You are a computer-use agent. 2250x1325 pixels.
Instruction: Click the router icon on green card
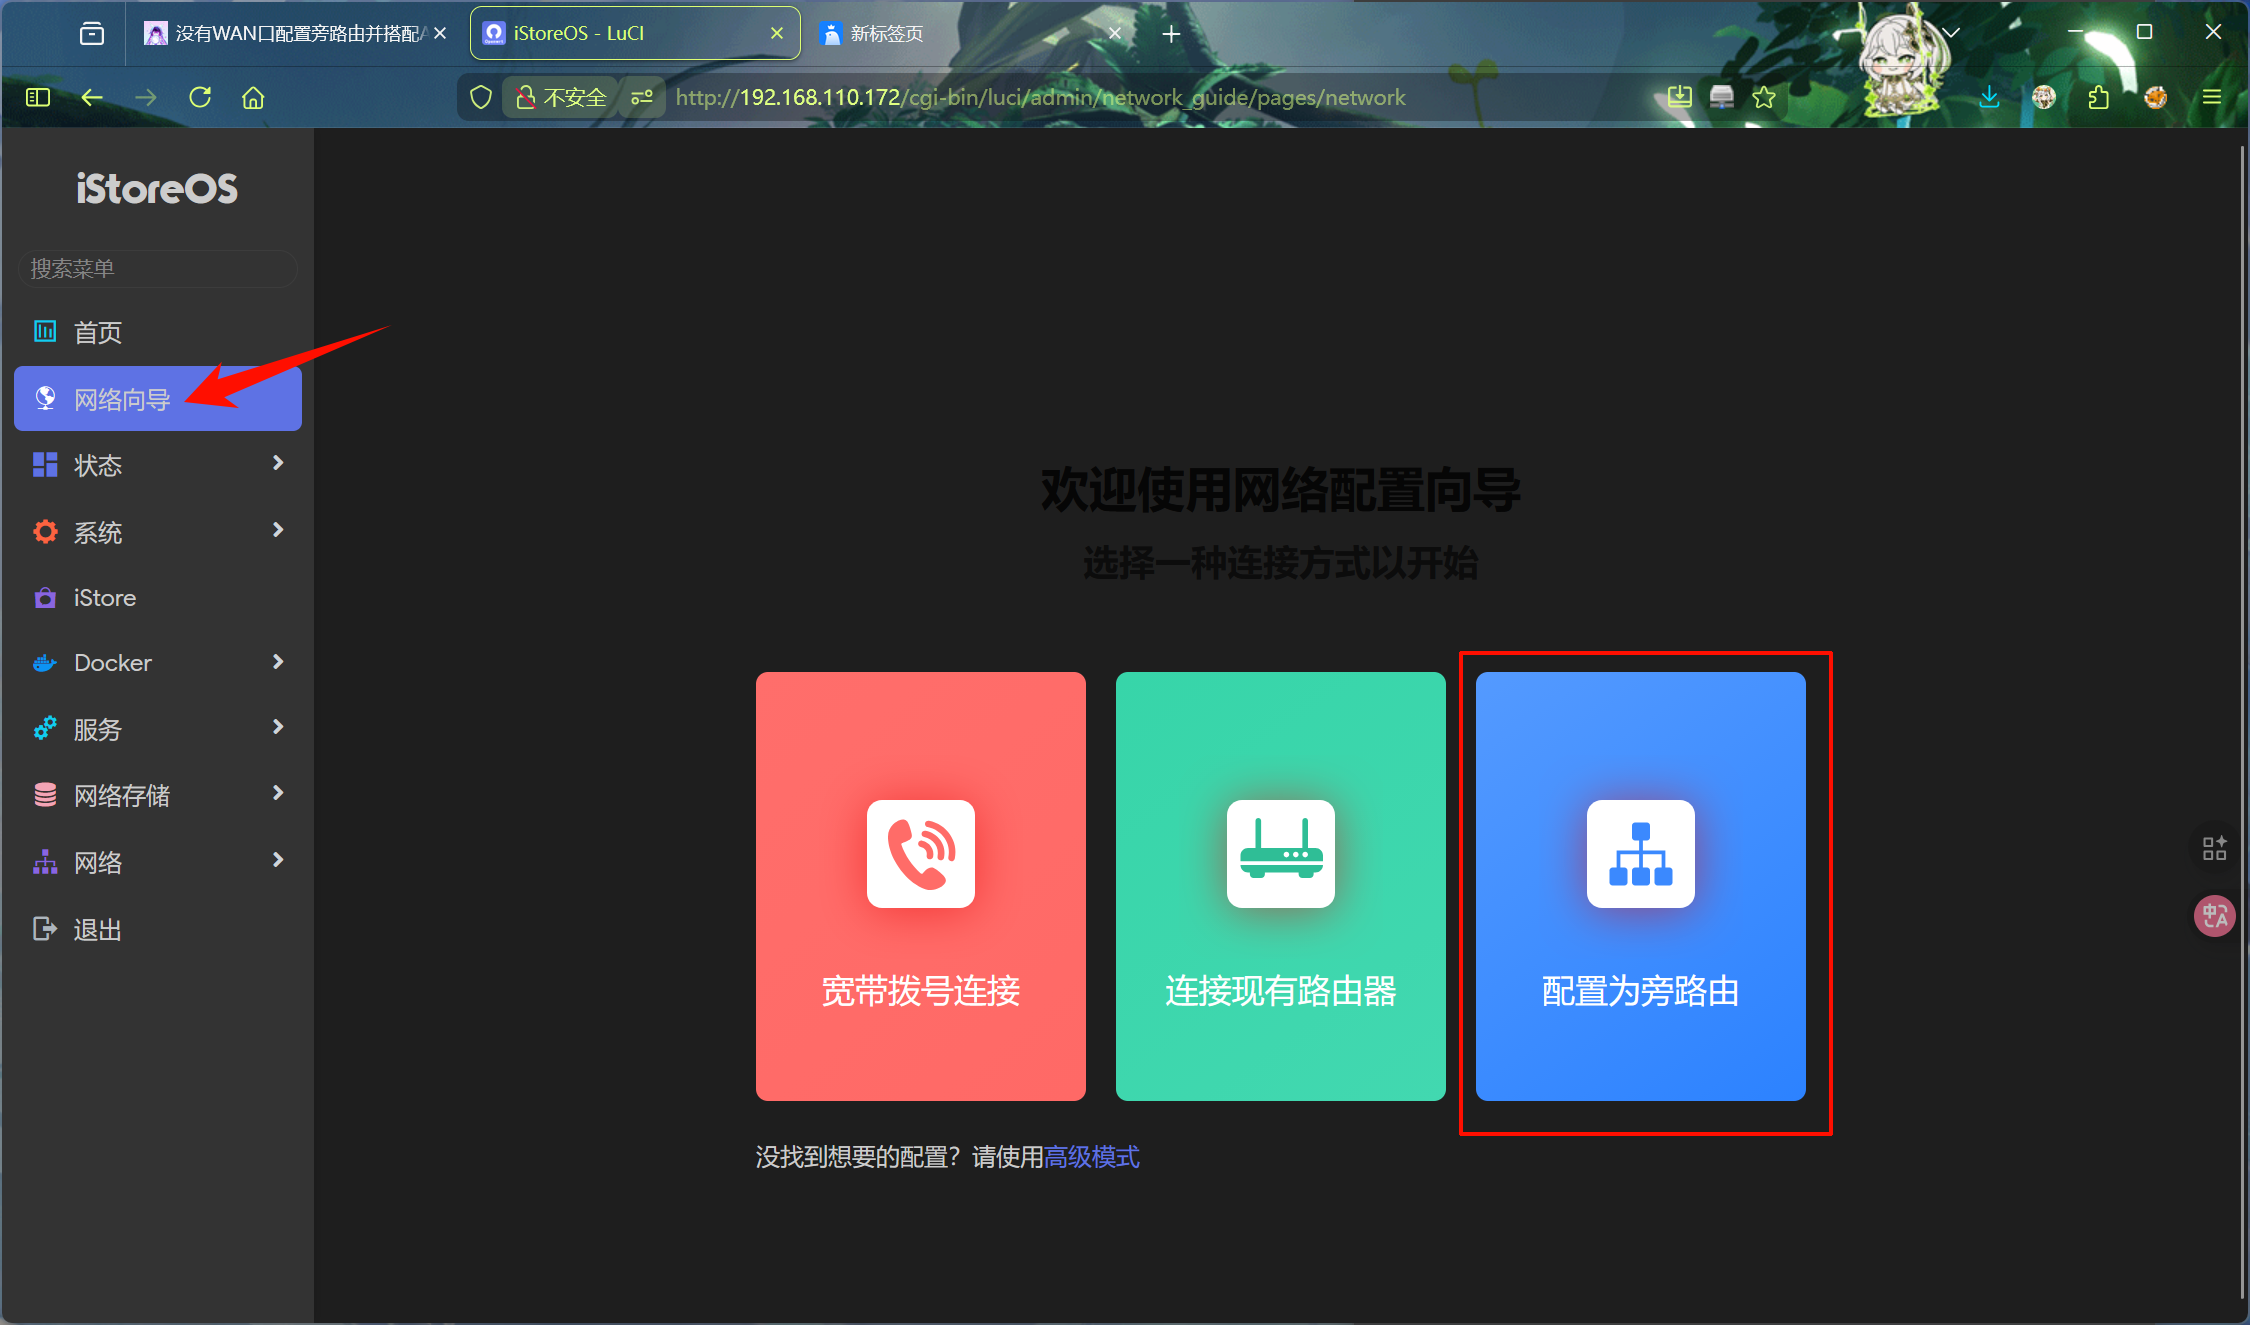pos(1280,853)
